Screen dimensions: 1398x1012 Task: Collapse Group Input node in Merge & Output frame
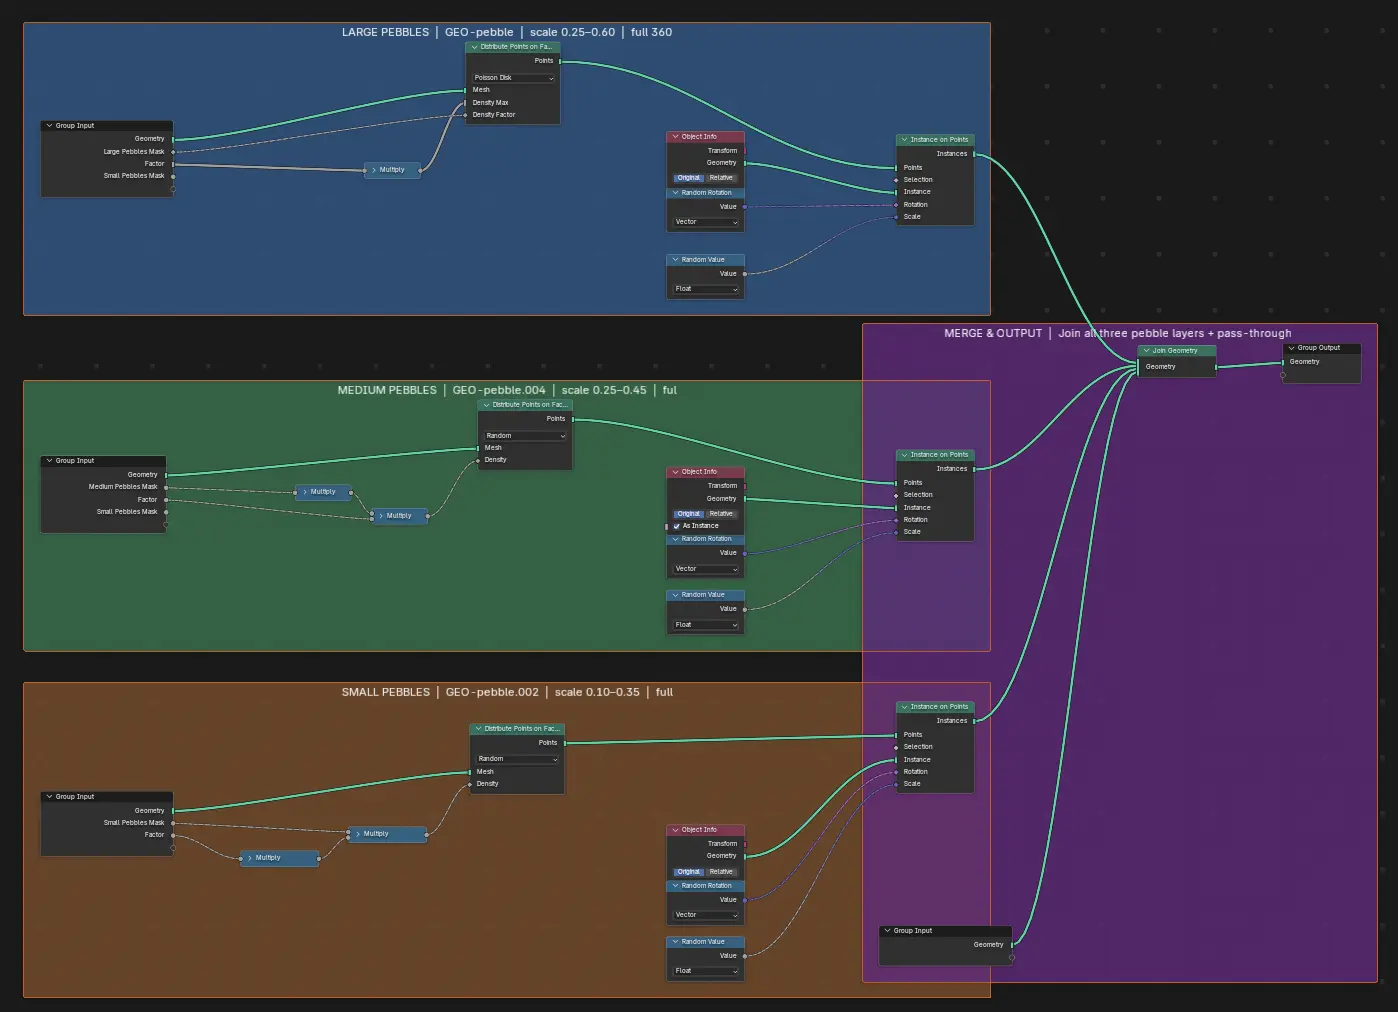(x=887, y=931)
